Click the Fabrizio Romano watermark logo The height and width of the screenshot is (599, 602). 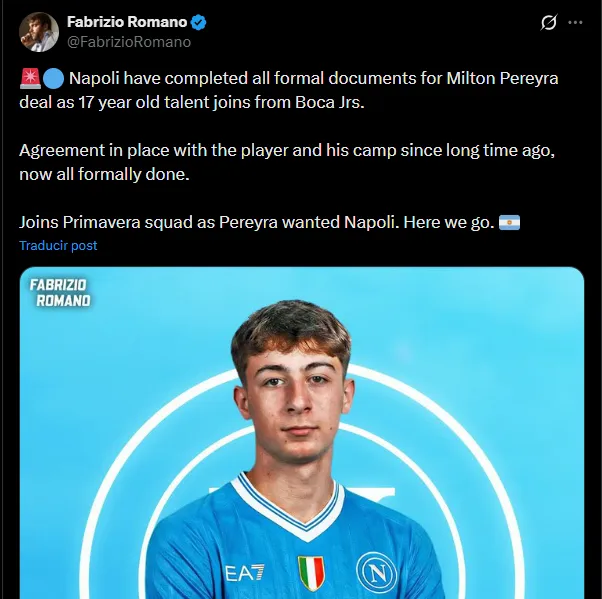coord(61,292)
